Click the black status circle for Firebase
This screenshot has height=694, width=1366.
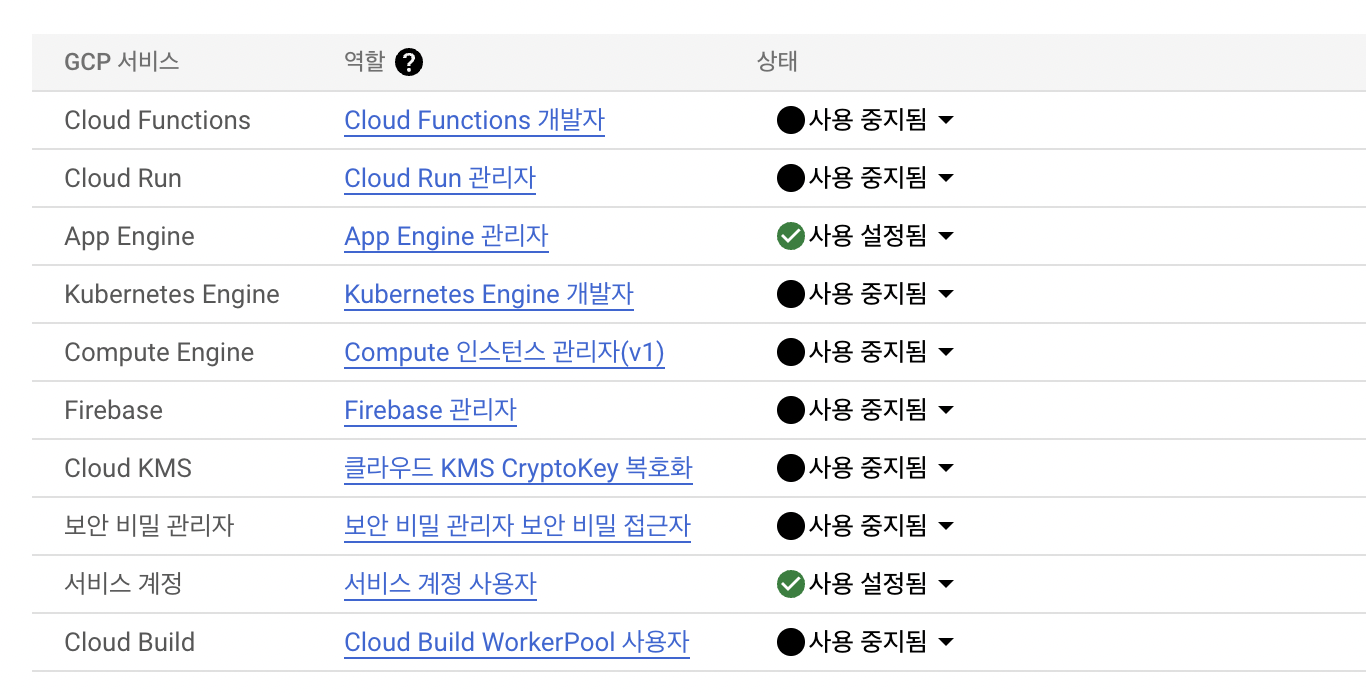790,411
